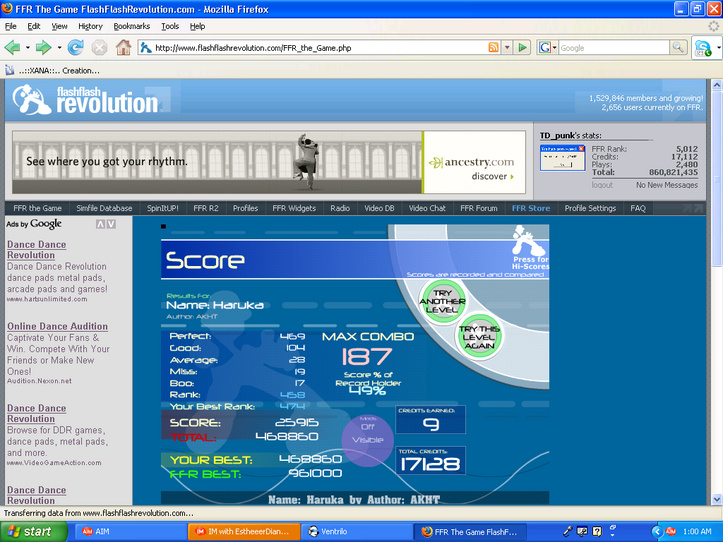Click Try This Level Again button
Image resolution: width=723 pixels, height=542 pixels.
click(x=480, y=337)
